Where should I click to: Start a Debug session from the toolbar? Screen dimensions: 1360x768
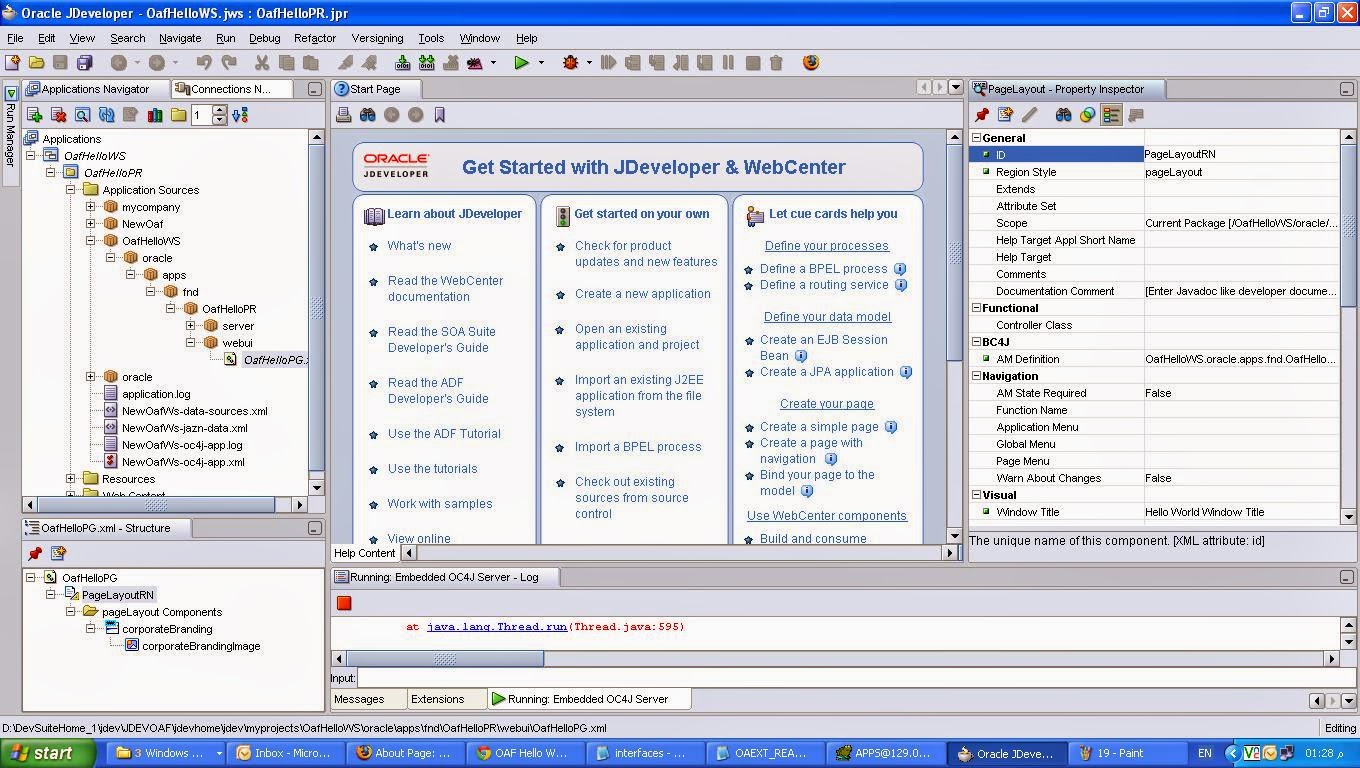[571, 62]
